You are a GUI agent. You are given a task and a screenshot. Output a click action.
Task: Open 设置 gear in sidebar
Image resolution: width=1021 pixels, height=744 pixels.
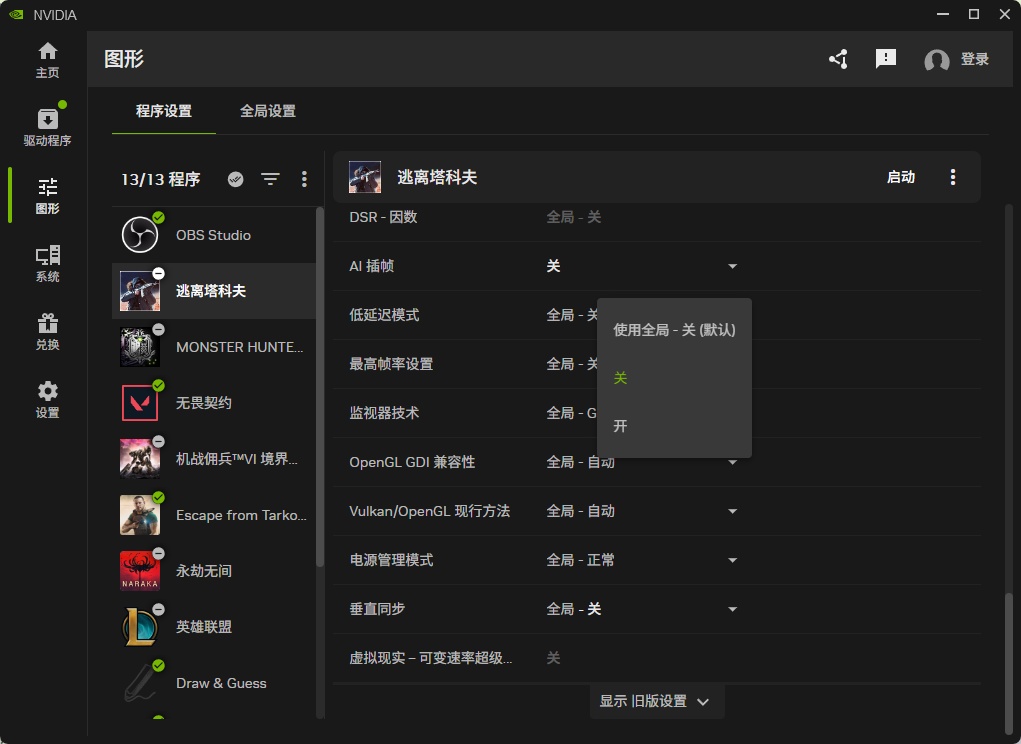tap(47, 400)
